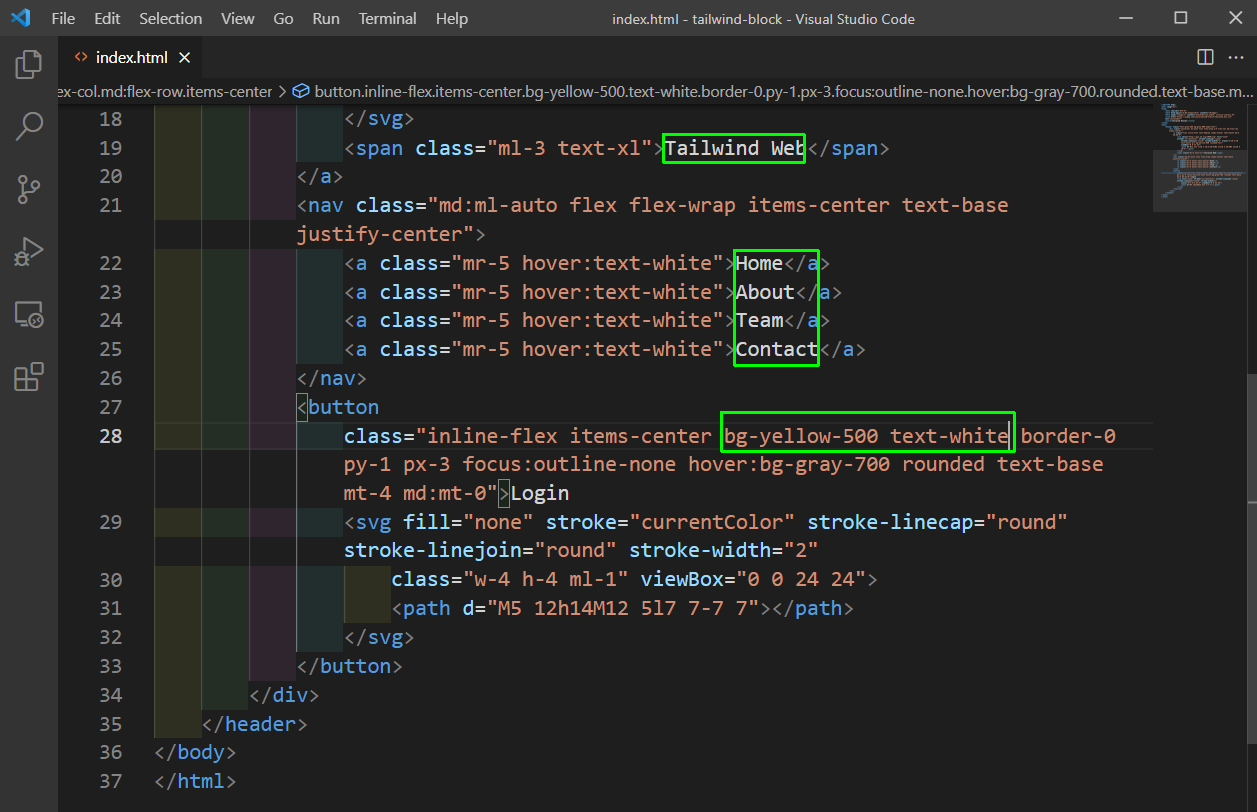Viewport: 1257px width, 812px height.
Task: Switch to the index.html editor tab
Action: pyautogui.click(x=131, y=57)
